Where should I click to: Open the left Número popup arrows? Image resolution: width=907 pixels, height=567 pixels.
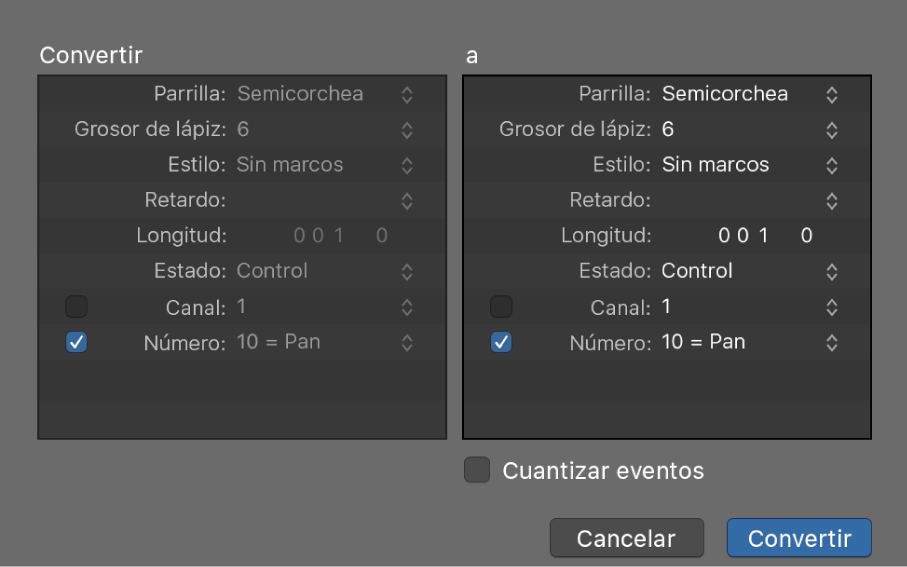pyautogui.click(x=407, y=342)
